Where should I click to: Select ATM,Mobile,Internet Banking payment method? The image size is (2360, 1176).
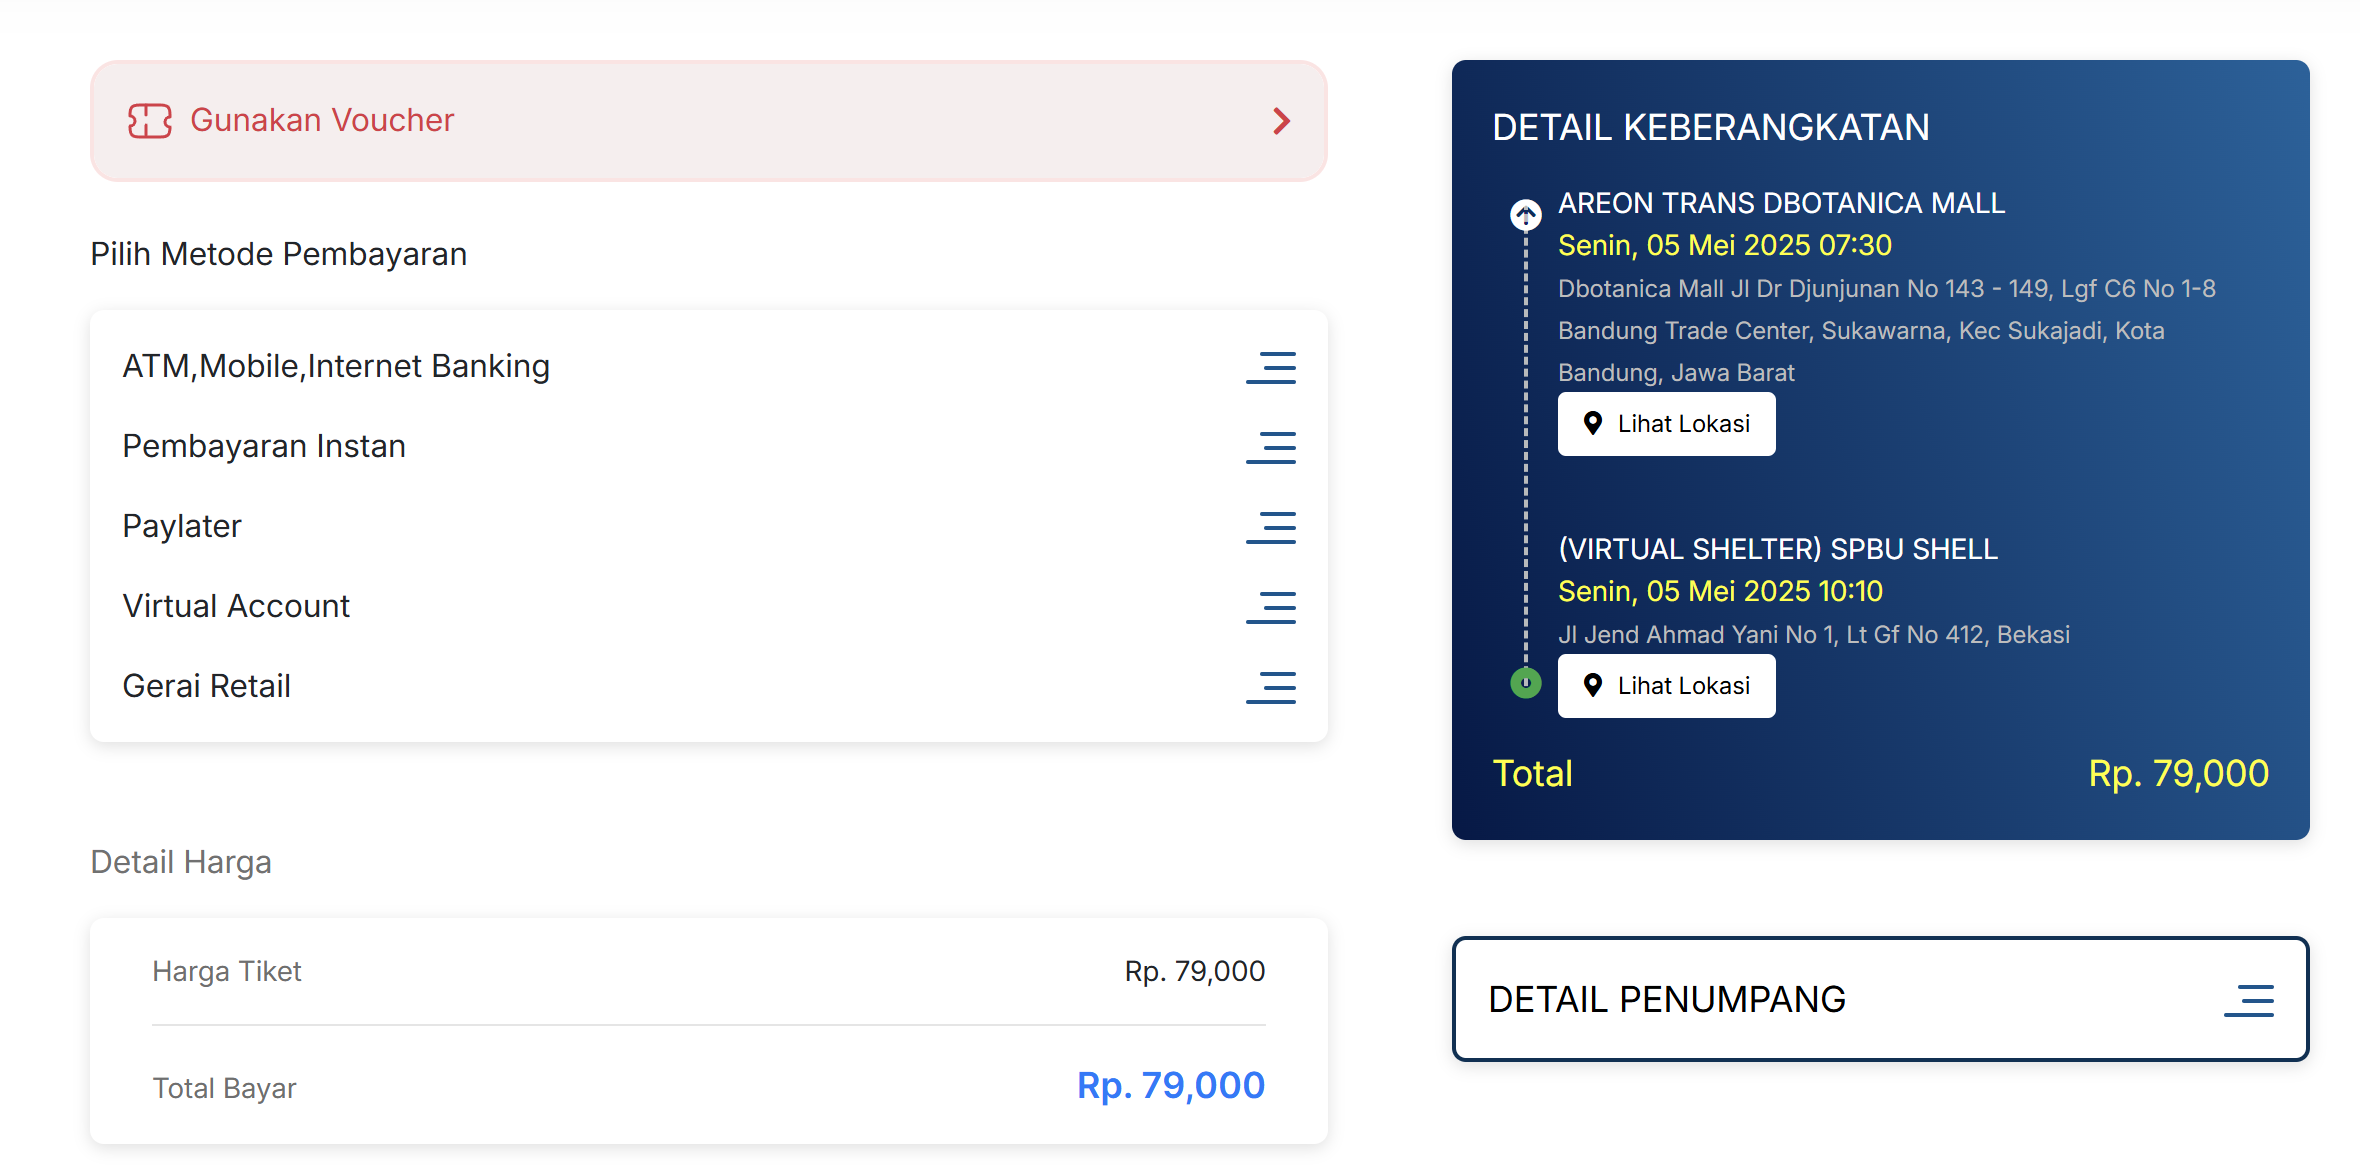[709, 367]
